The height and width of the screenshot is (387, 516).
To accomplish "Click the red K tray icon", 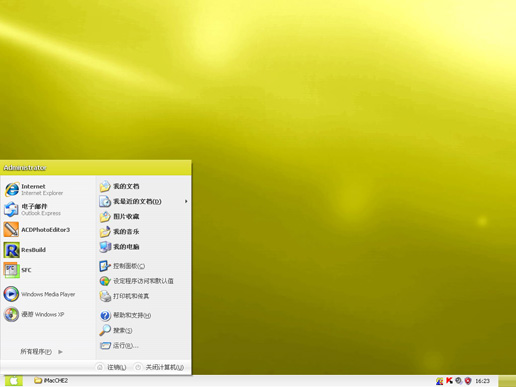I will point(449,380).
